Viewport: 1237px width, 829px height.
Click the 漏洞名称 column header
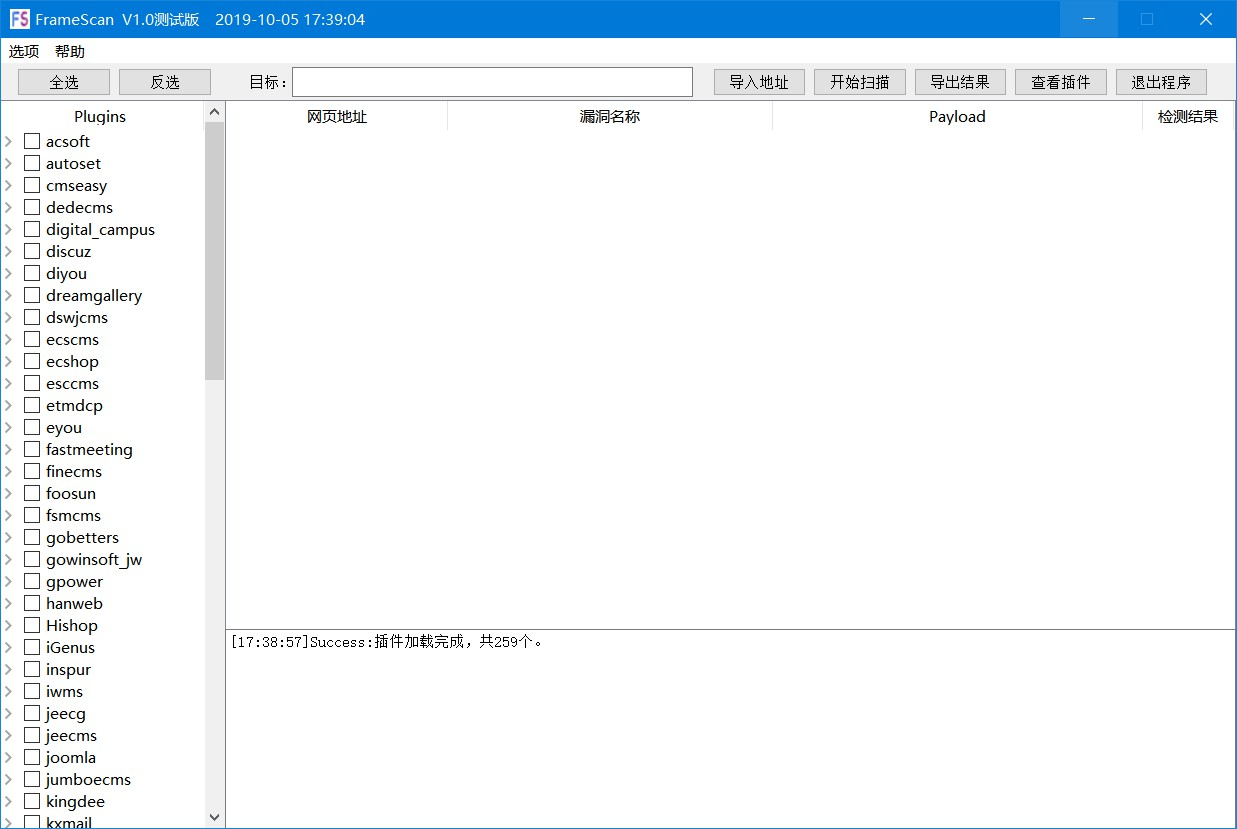[x=610, y=116]
